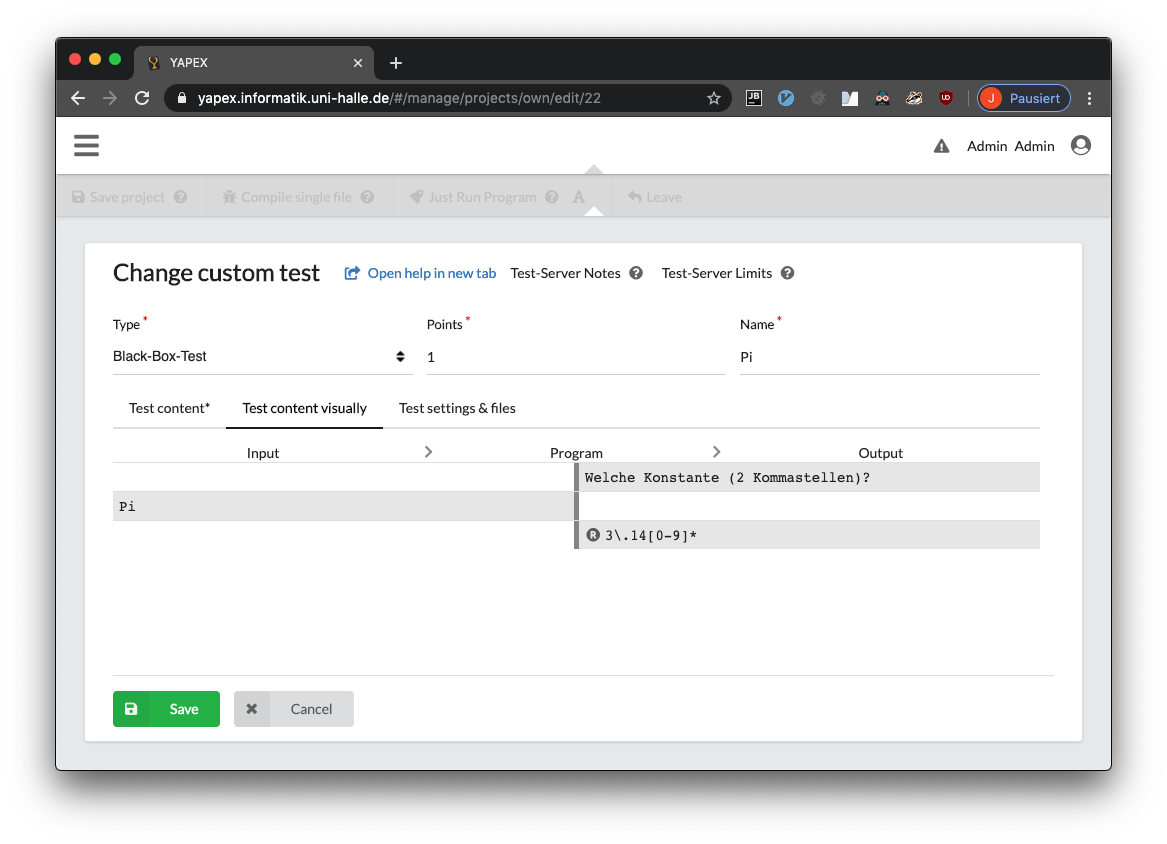Bookmark page with the star icon

pyautogui.click(x=714, y=98)
